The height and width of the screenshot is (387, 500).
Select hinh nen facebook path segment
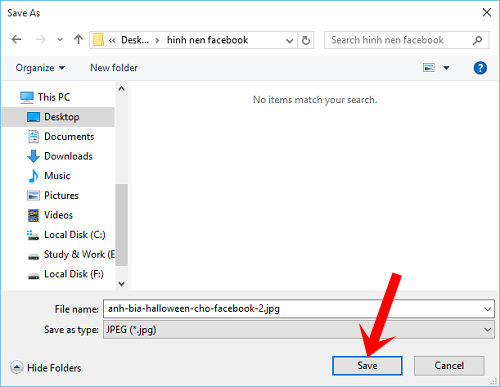tap(207, 40)
